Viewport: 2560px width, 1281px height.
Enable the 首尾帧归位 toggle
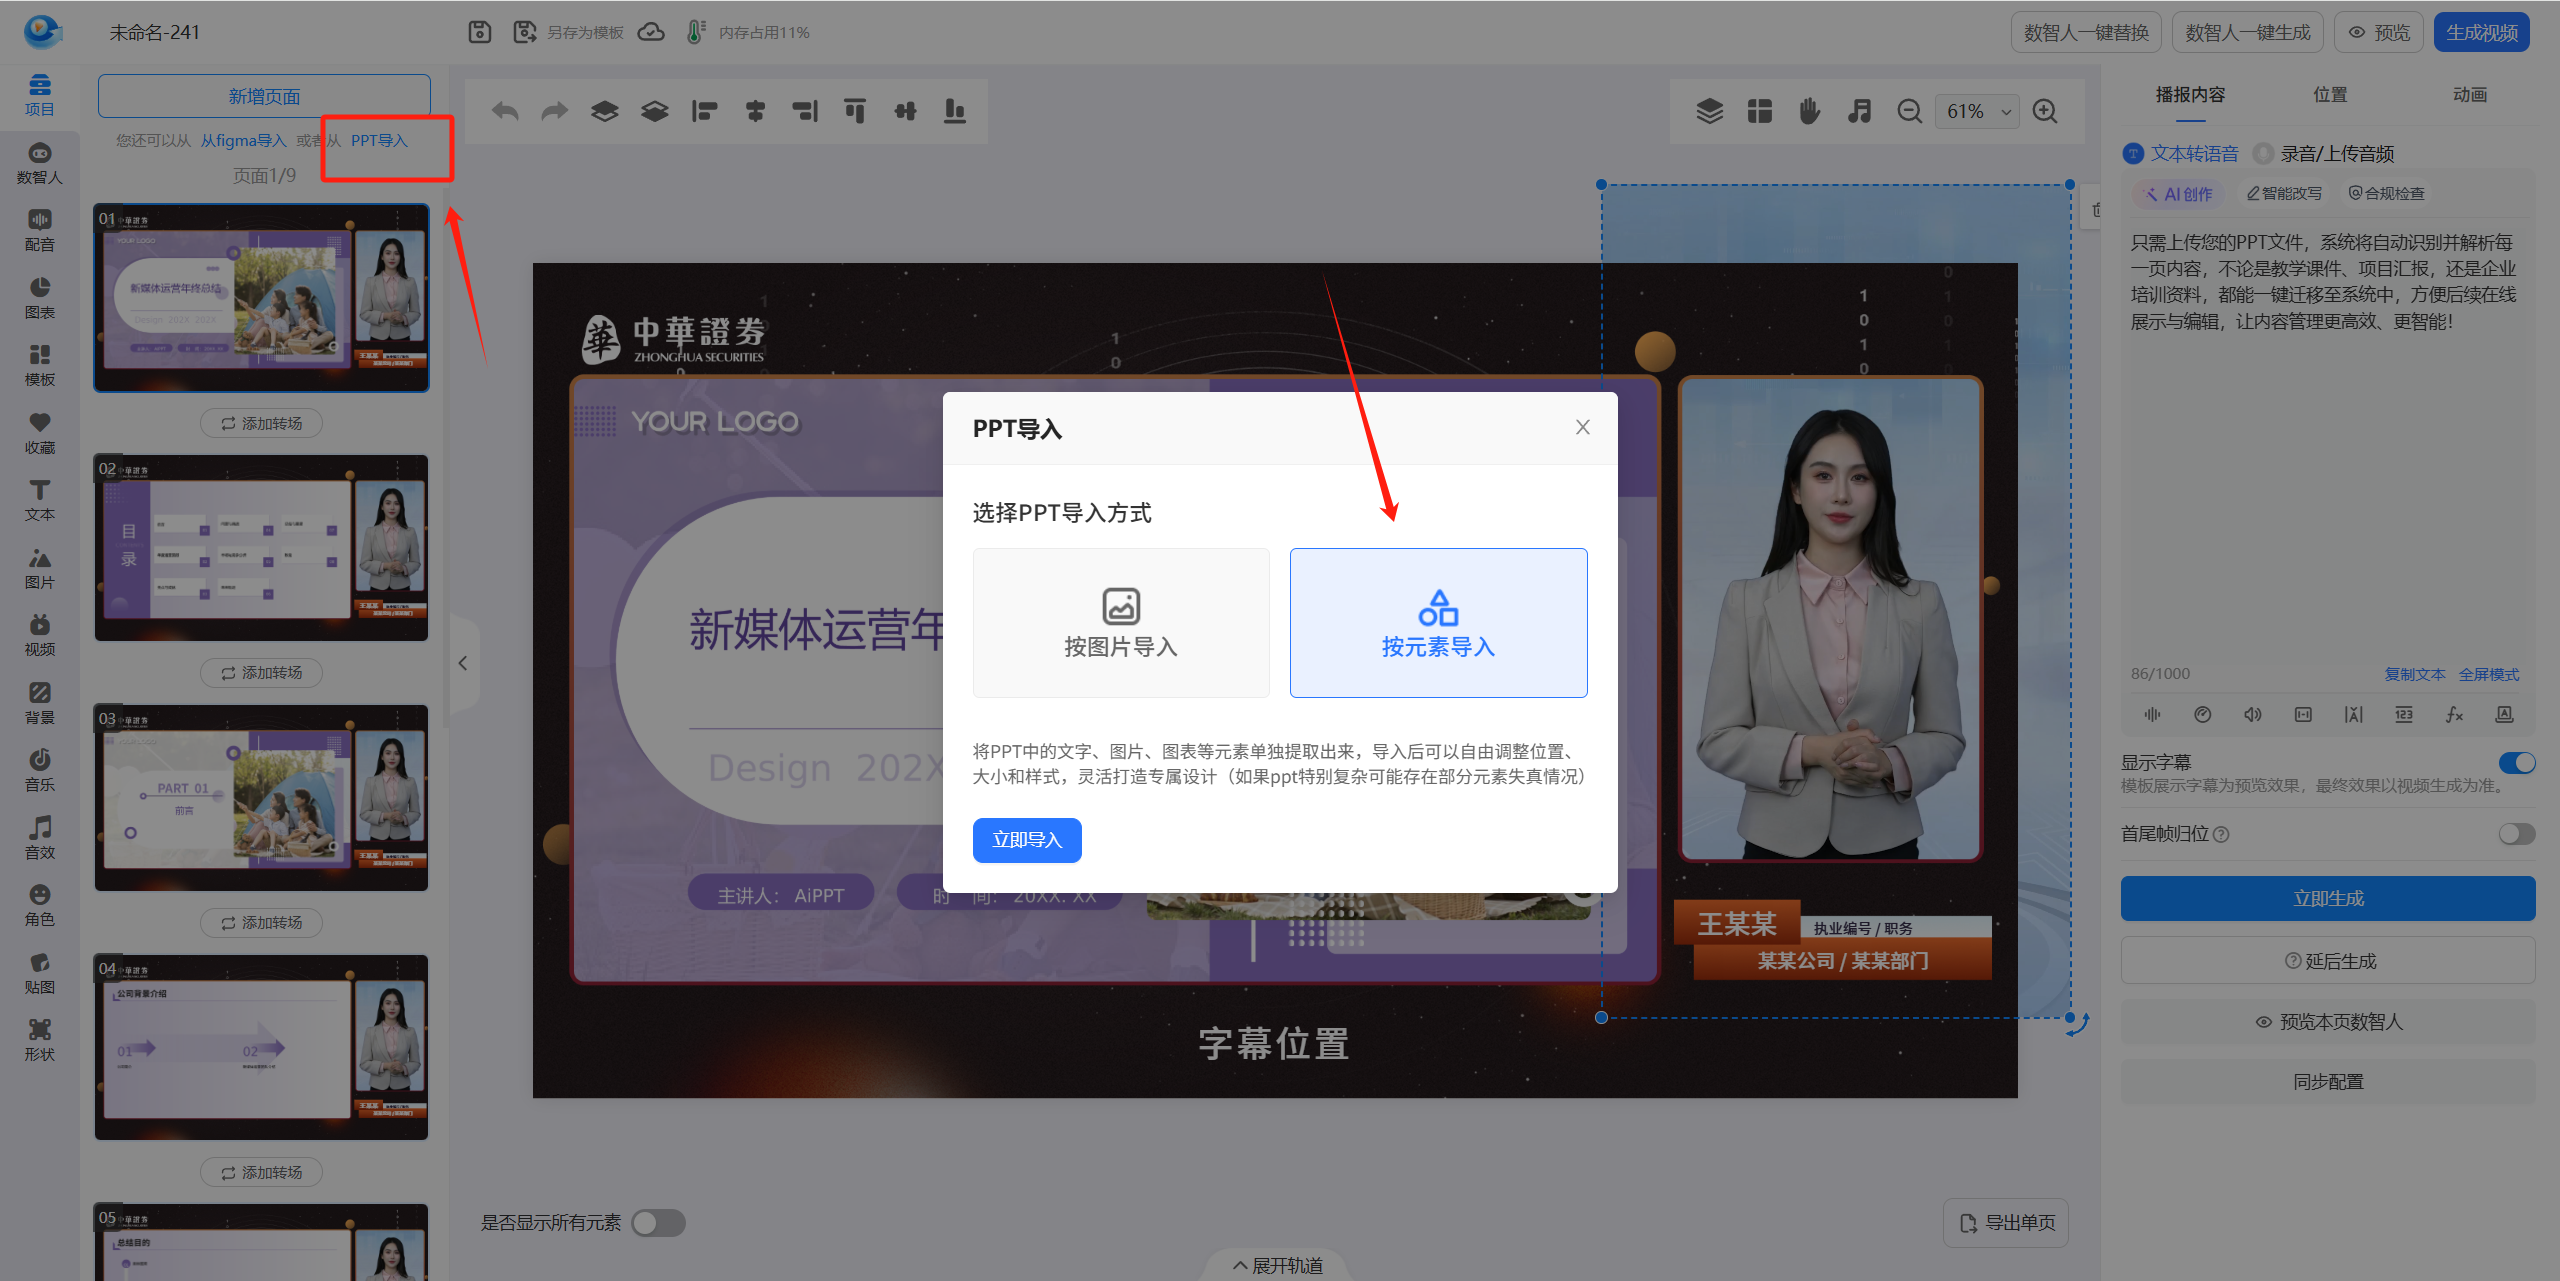coord(2516,834)
